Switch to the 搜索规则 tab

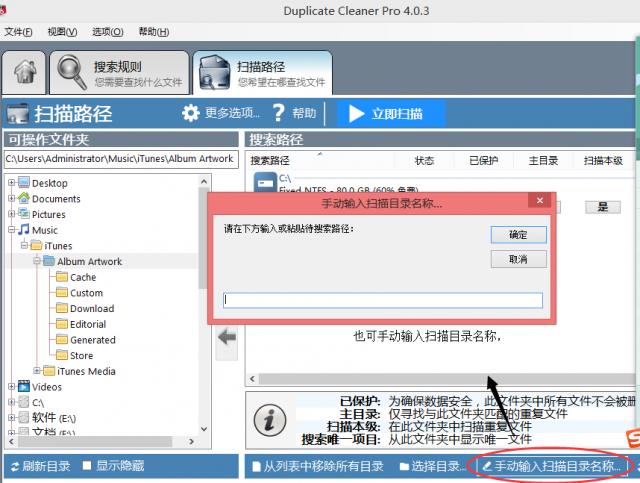(x=119, y=72)
